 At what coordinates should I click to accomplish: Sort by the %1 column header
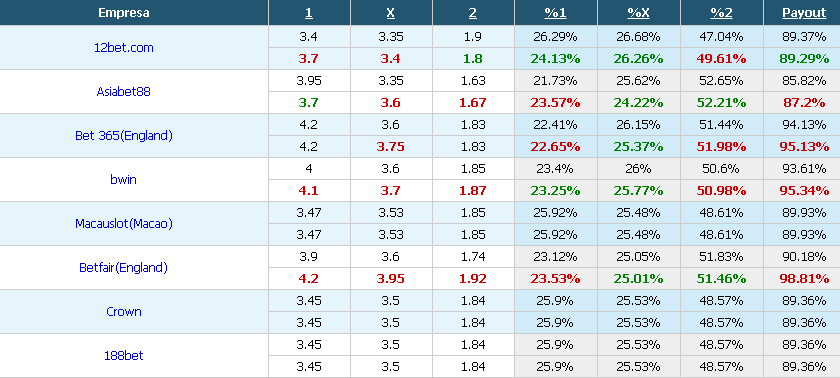[556, 13]
